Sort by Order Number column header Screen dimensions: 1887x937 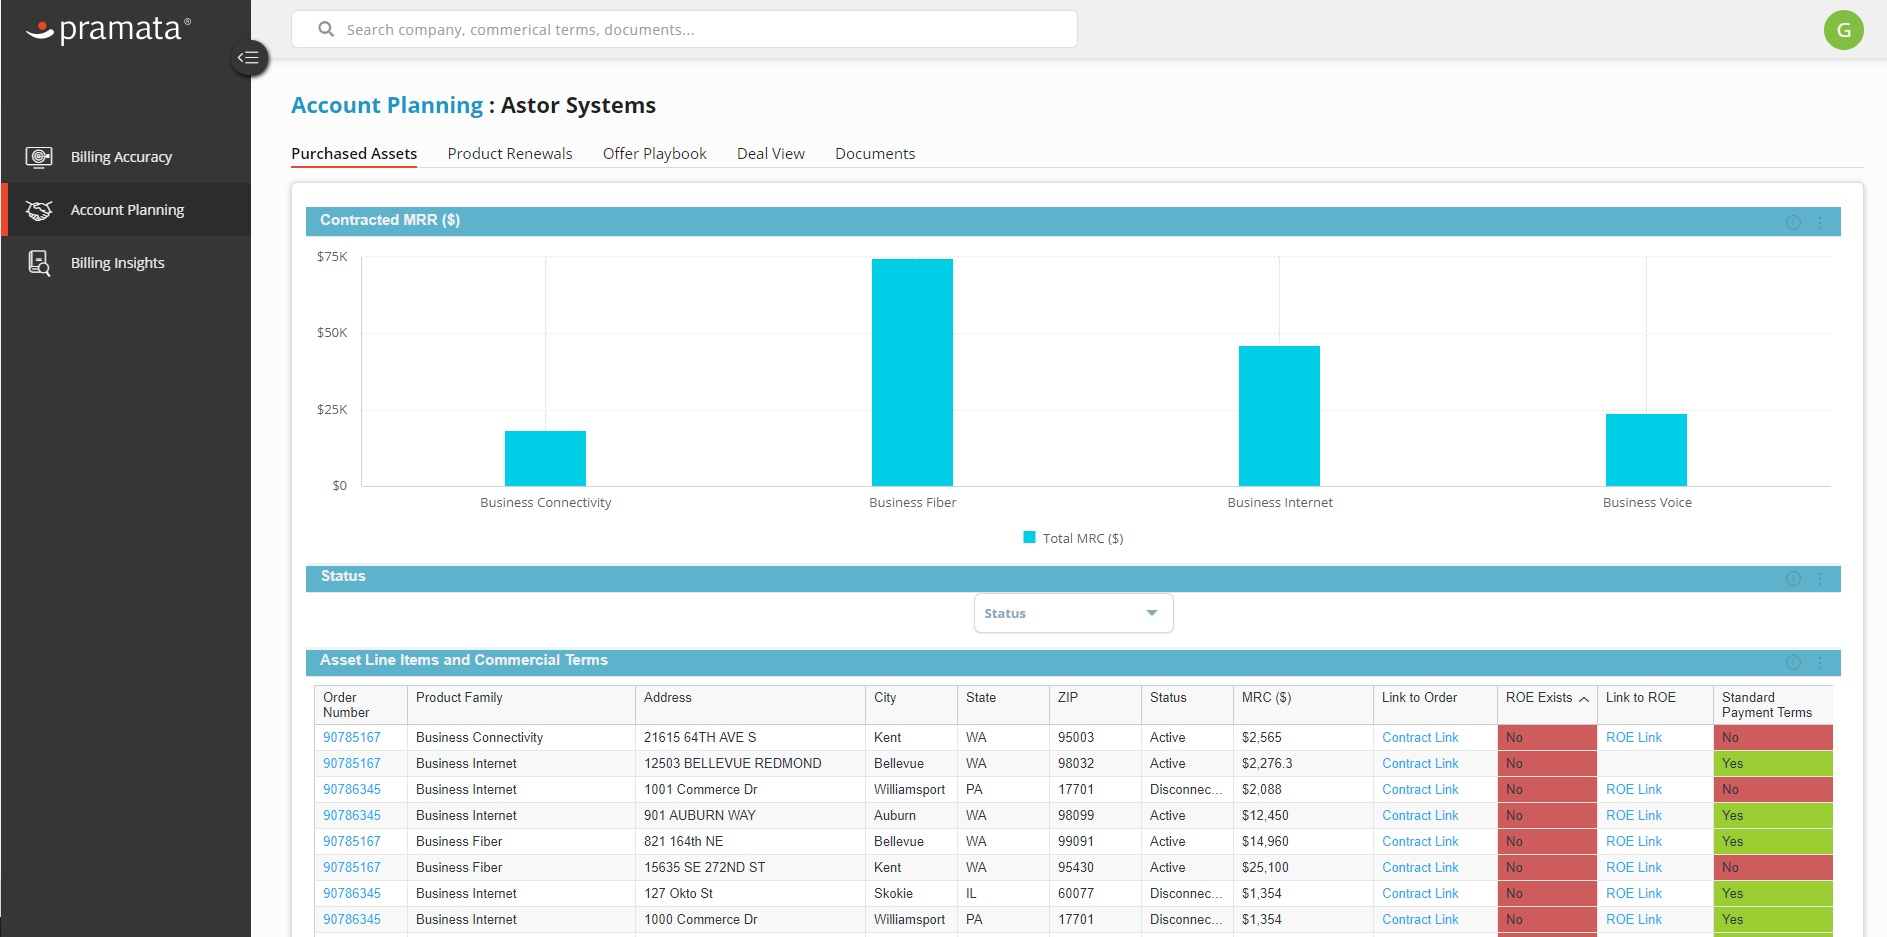click(361, 705)
